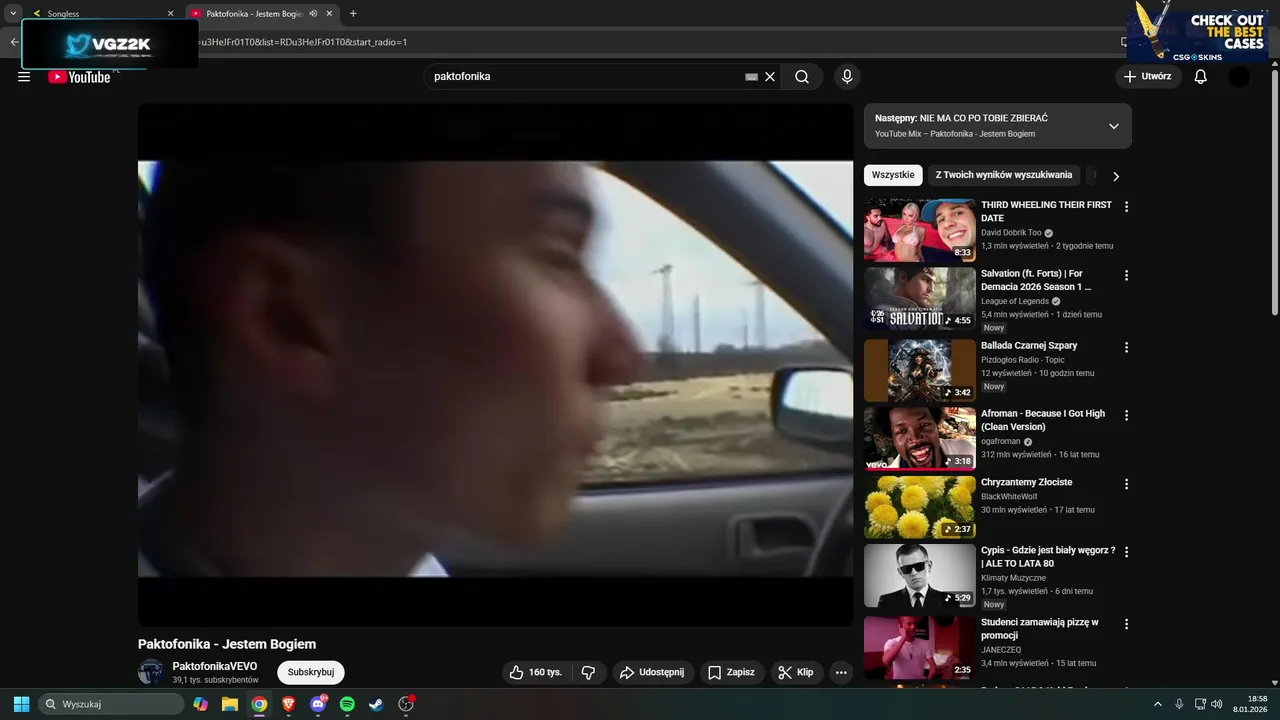Open the microphone indicator in the system tray

click(1179, 704)
